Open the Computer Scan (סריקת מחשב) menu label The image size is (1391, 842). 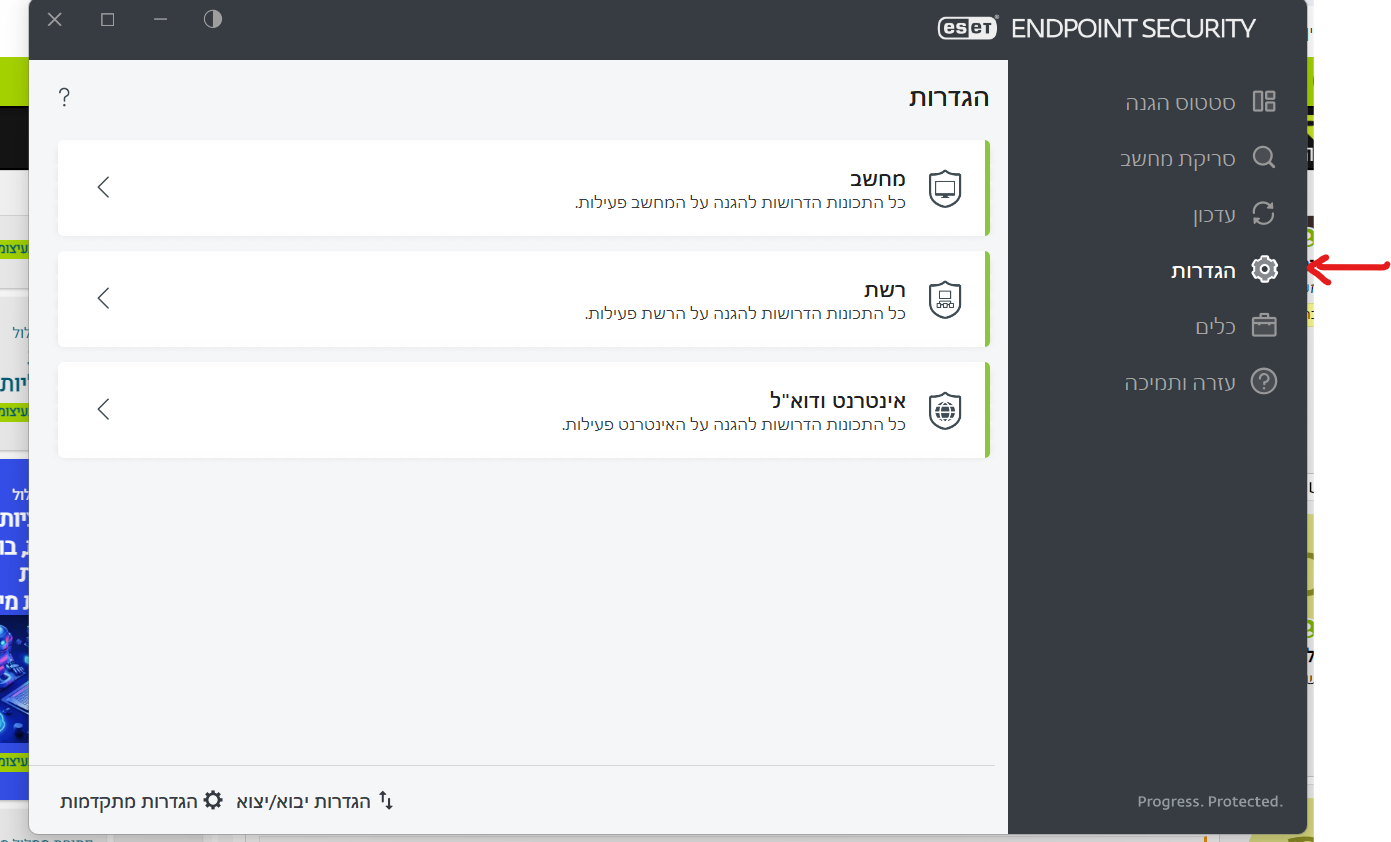1177,158
